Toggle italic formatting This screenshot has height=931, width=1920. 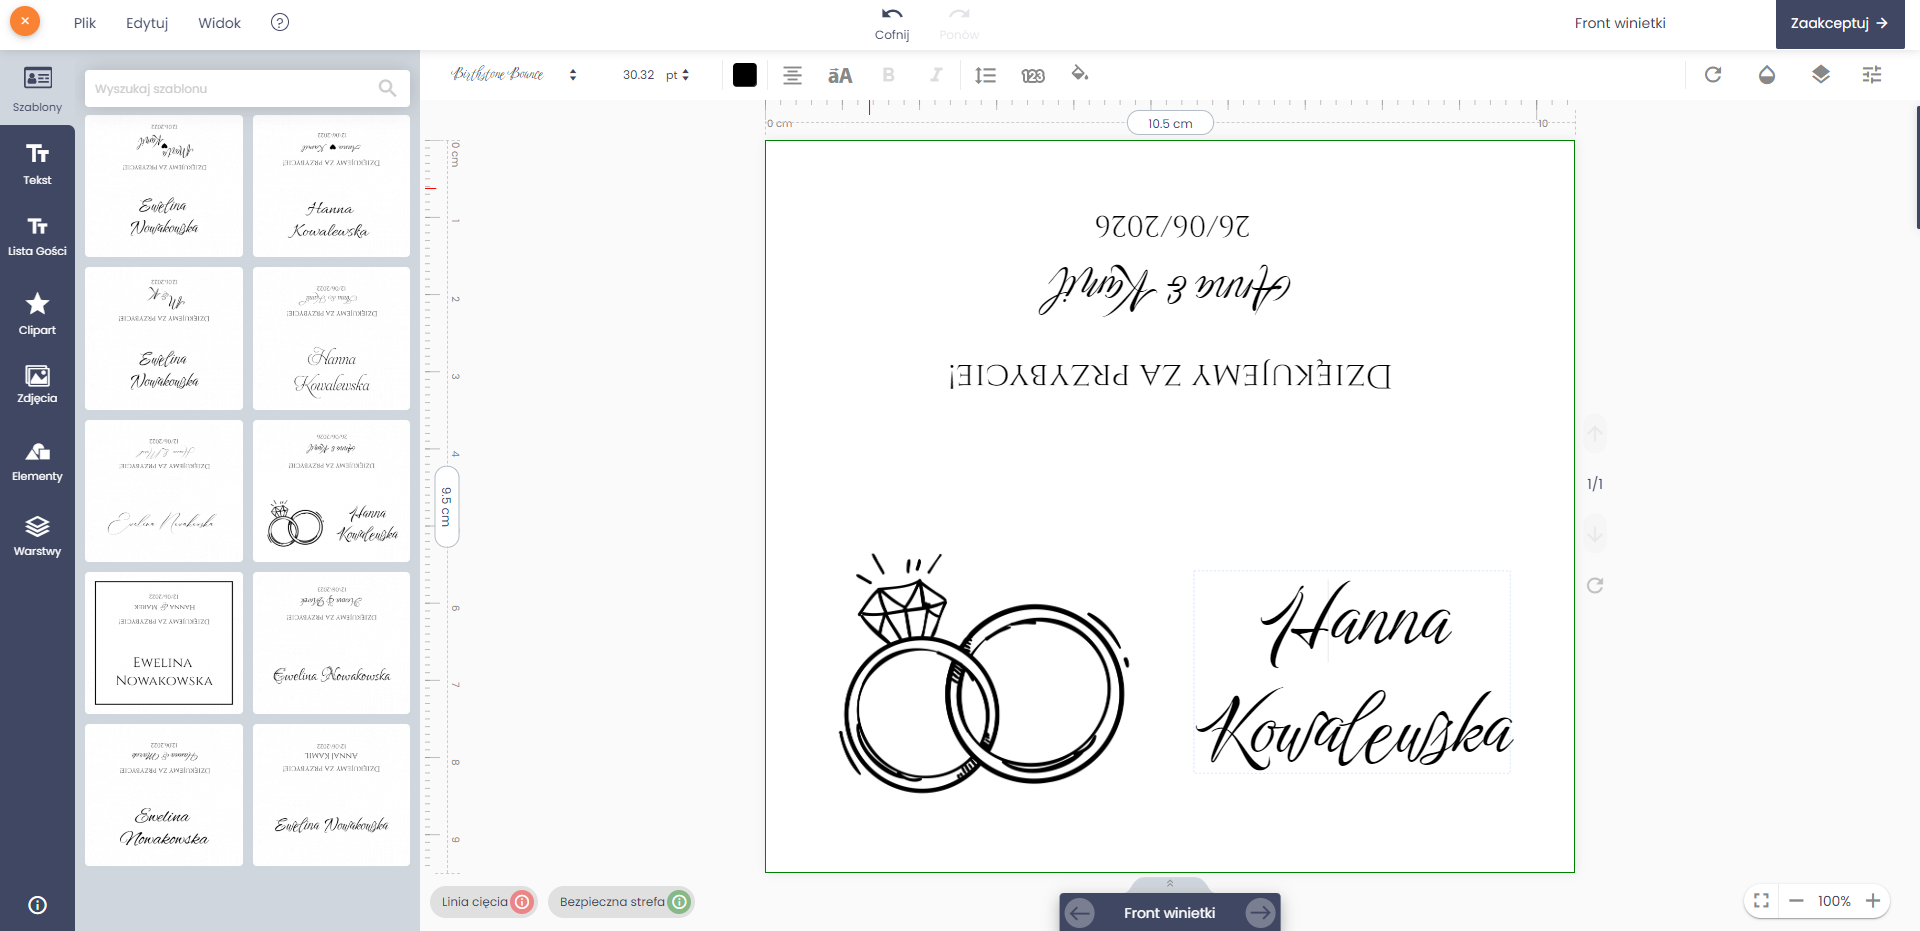click(x=936, y=75)
